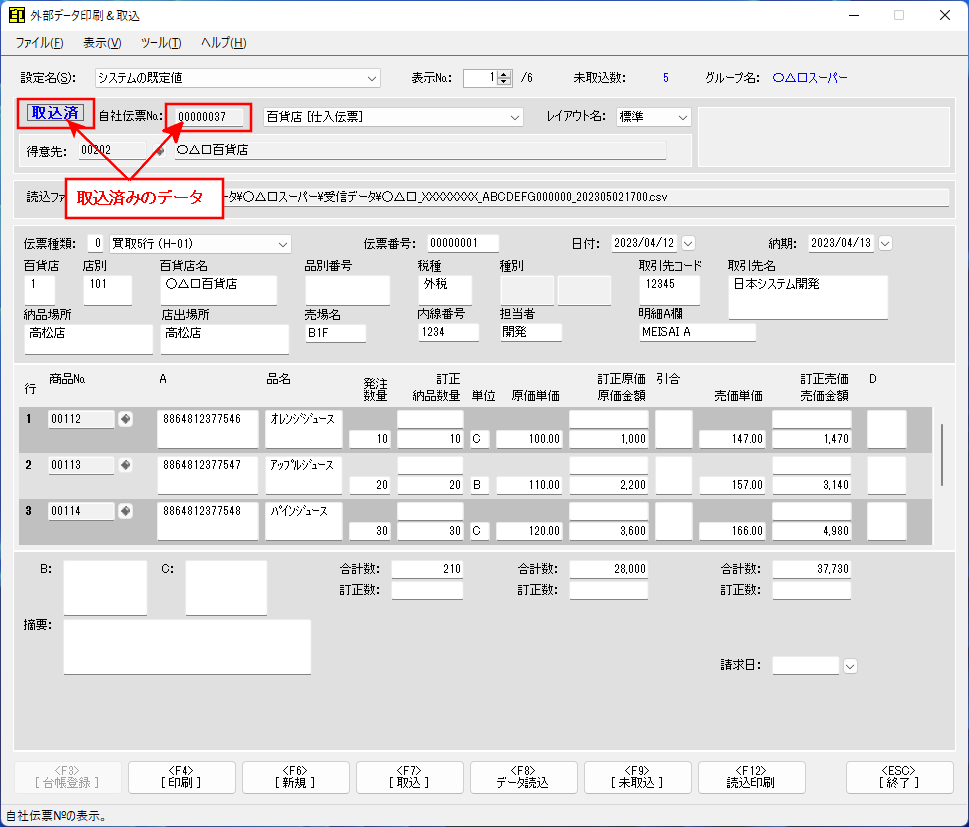
Task: Open the 納期 calendar dropdown
Action: (885, 244)
